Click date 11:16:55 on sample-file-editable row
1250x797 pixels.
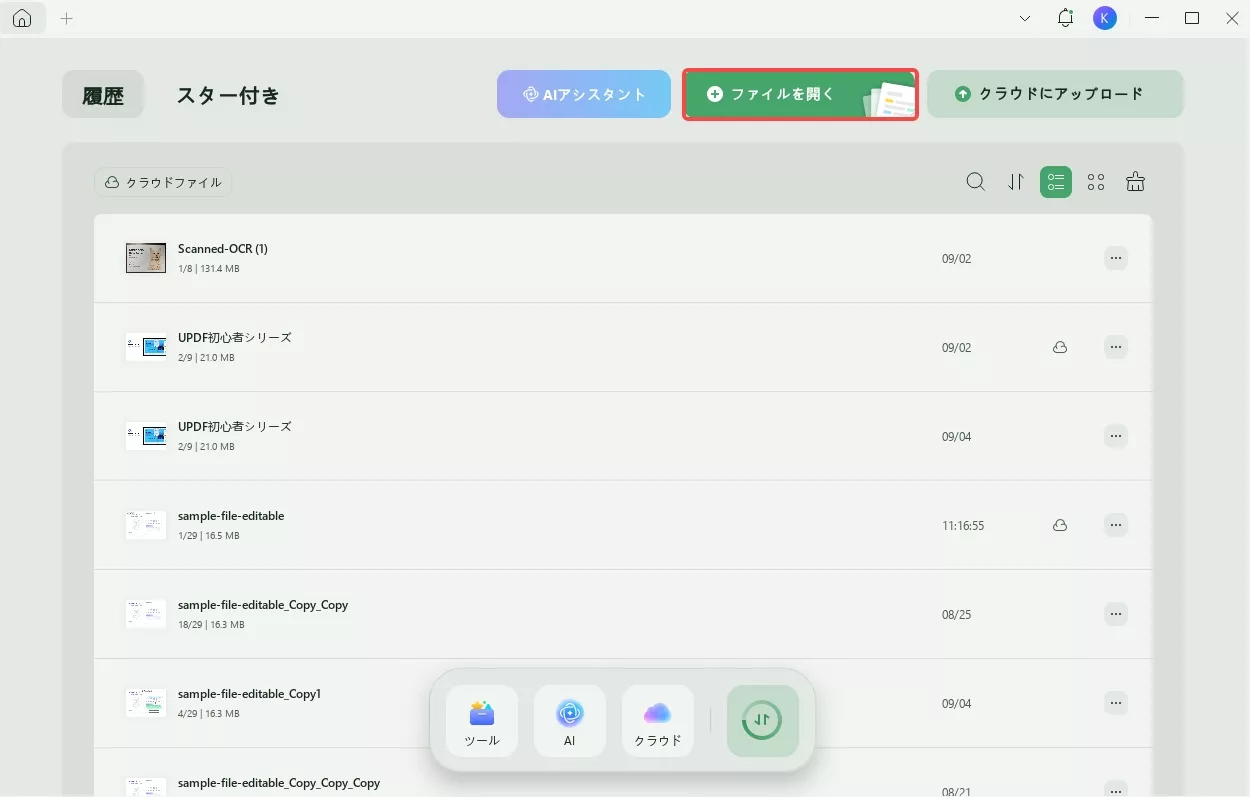point(963,525)
